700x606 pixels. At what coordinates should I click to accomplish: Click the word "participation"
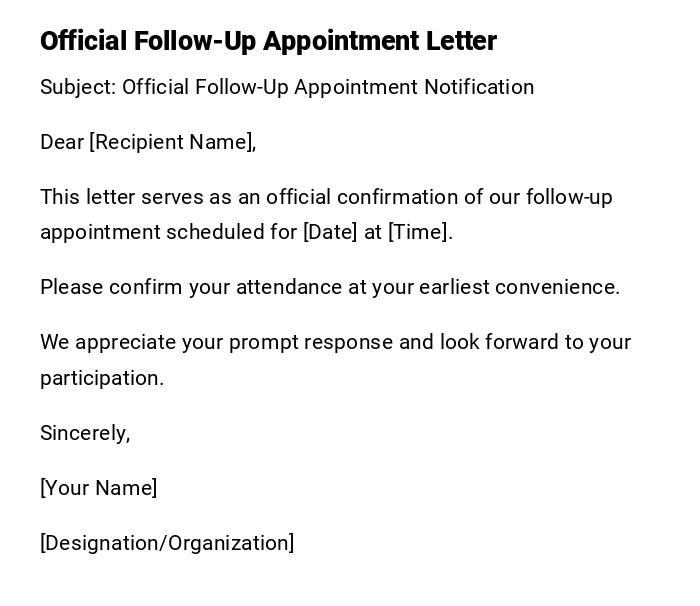click(x=100, y=378)
